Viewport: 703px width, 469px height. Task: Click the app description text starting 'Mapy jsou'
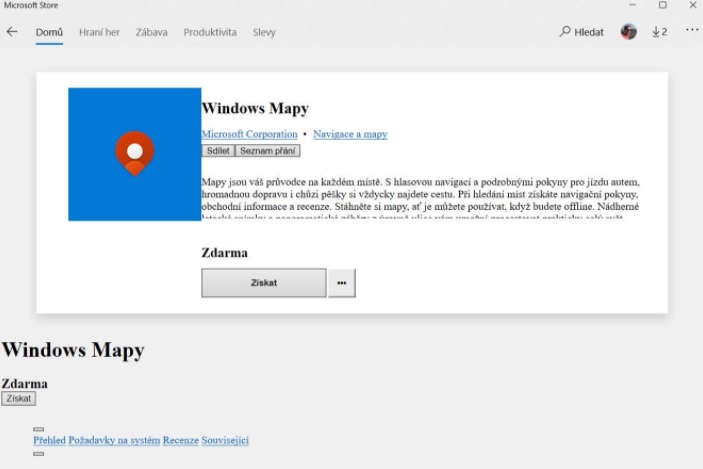[421, 197]
